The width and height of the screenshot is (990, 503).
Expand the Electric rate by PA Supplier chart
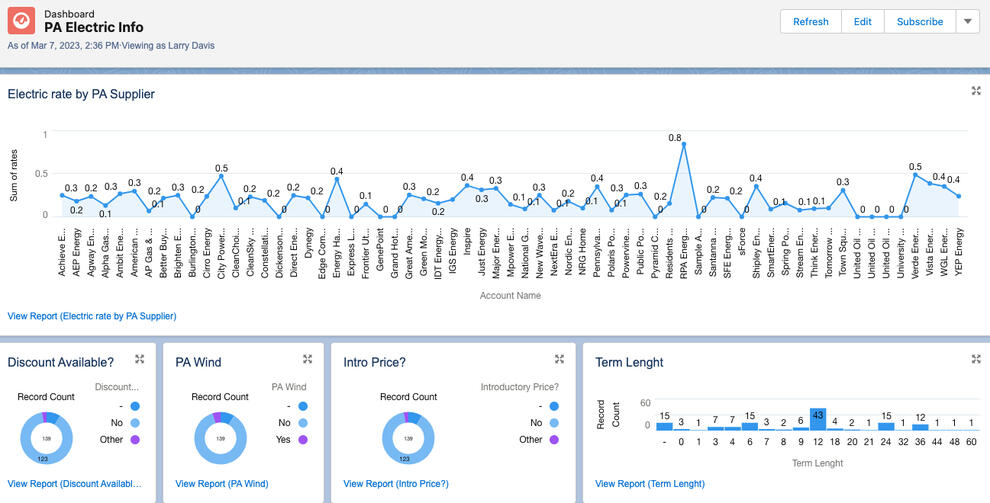976,92
